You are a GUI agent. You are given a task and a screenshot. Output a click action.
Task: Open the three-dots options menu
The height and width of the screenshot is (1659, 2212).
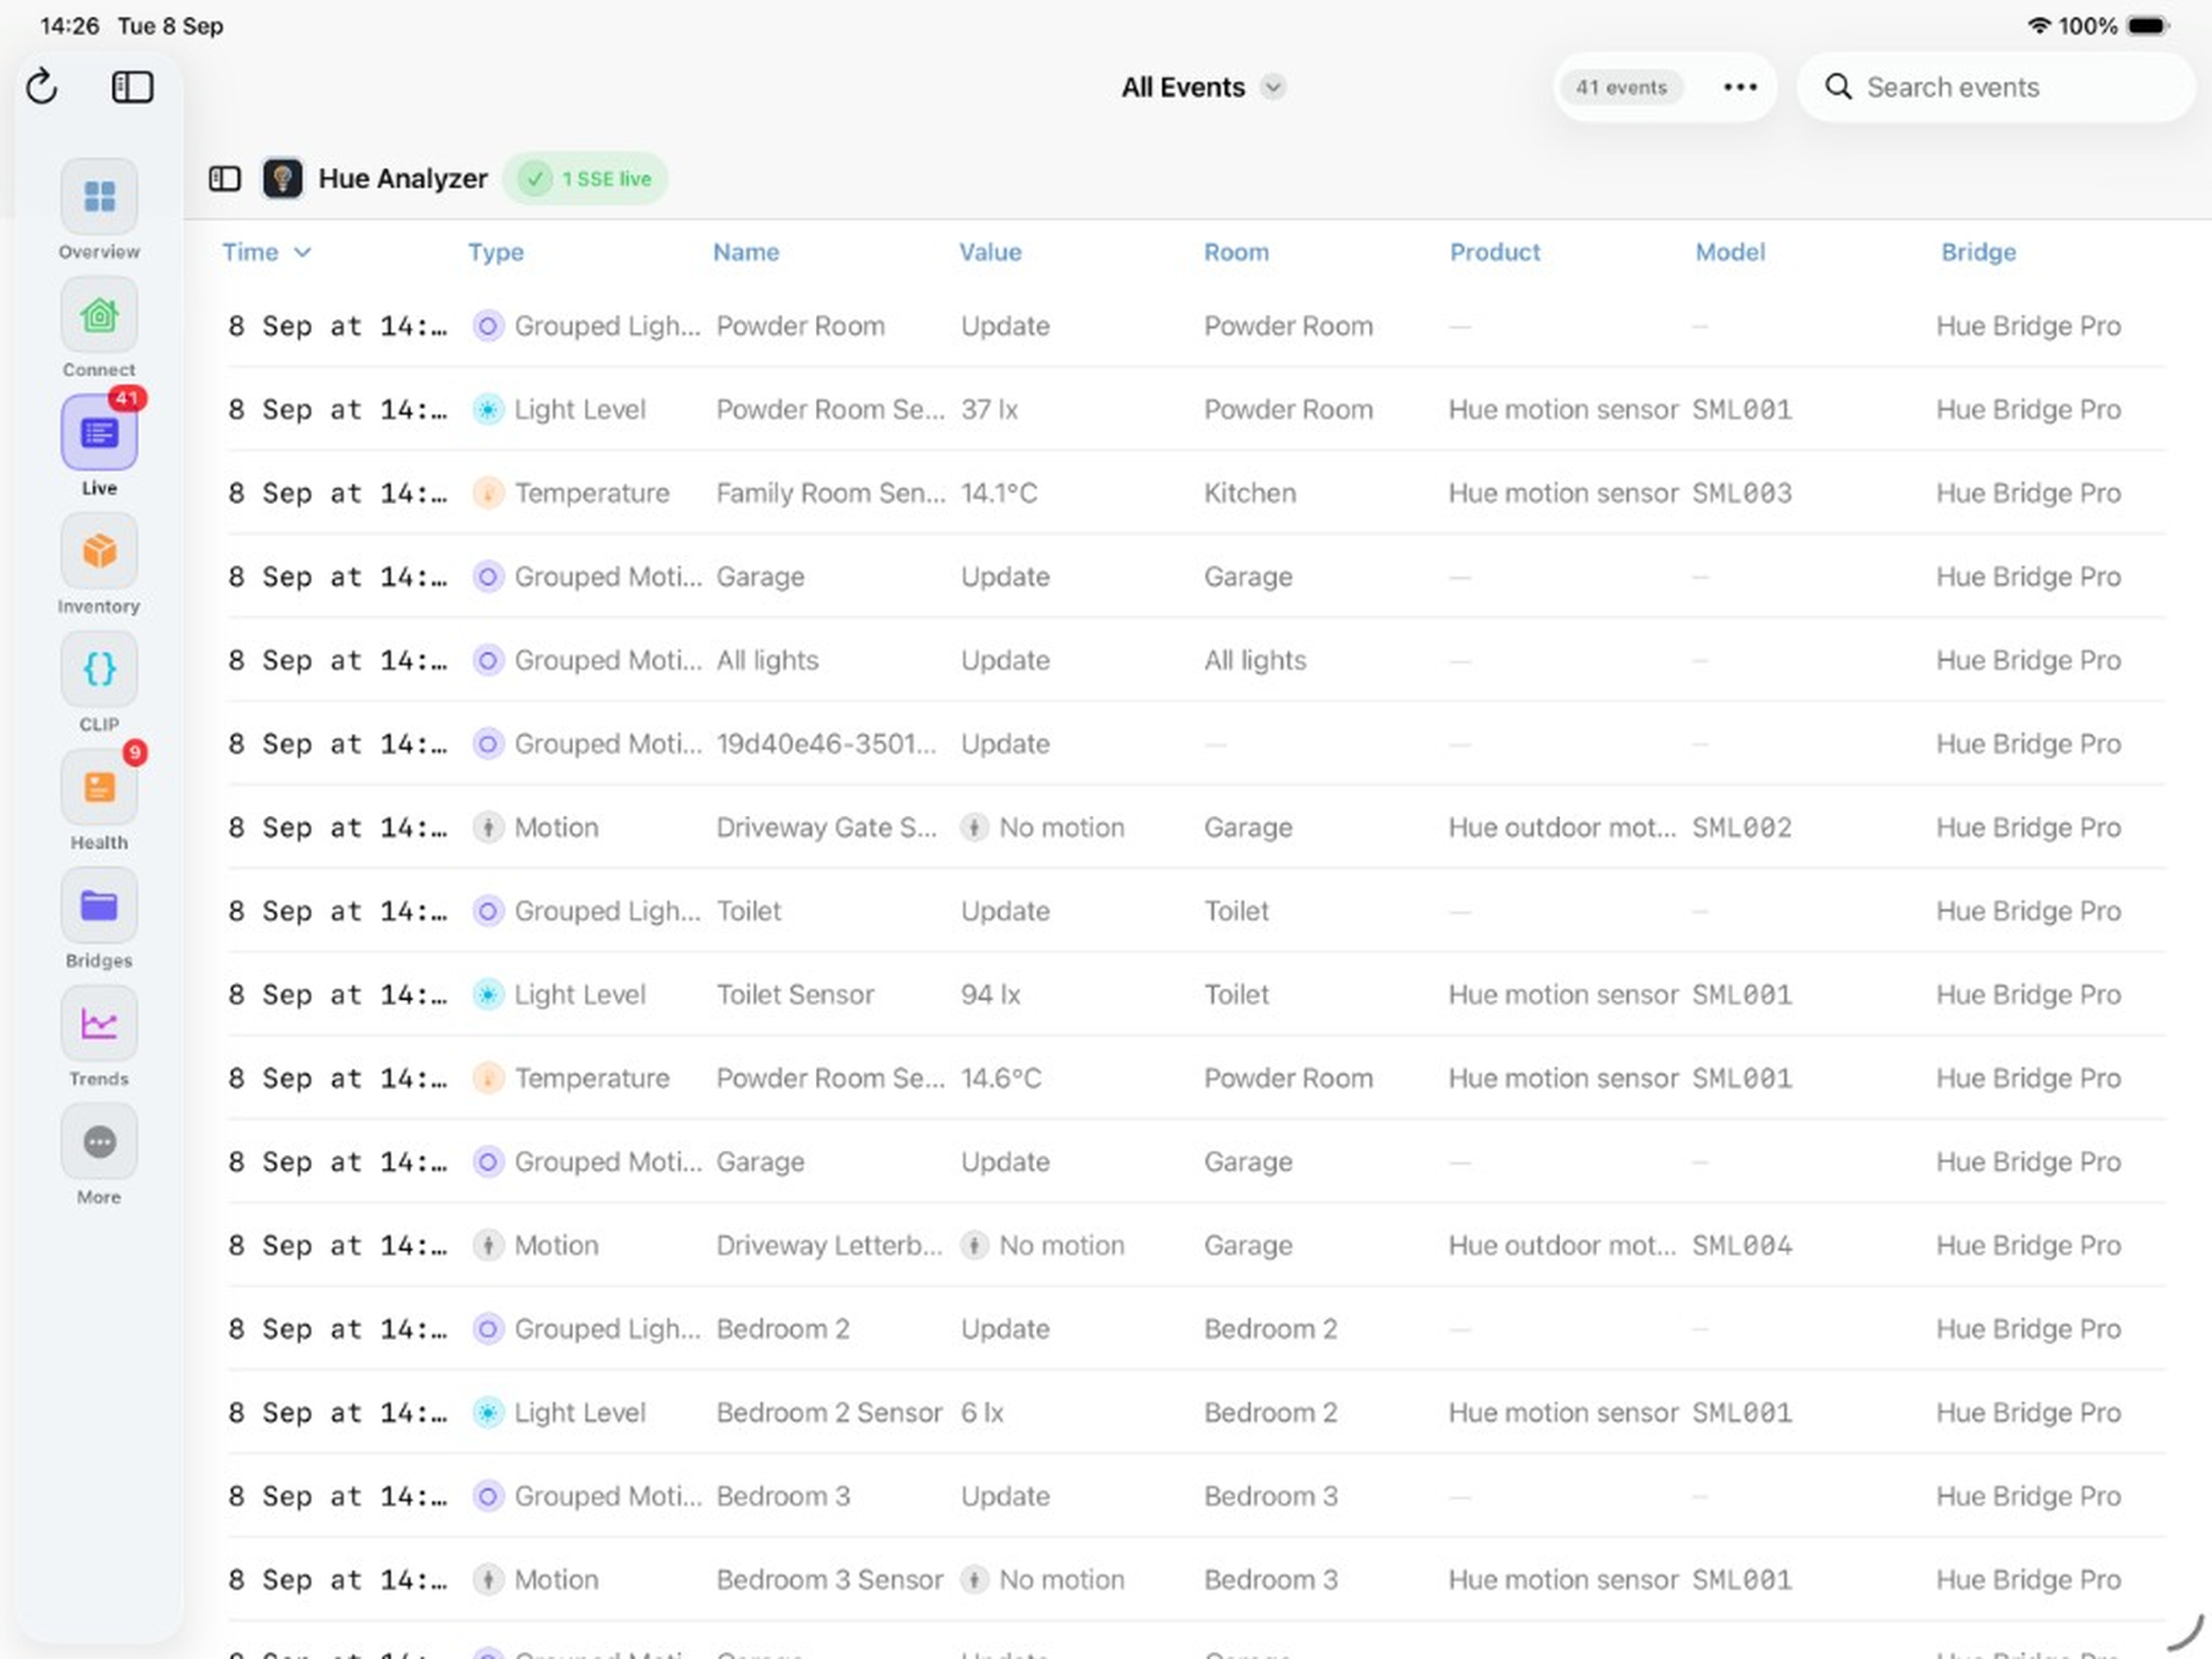[1740, 87]
